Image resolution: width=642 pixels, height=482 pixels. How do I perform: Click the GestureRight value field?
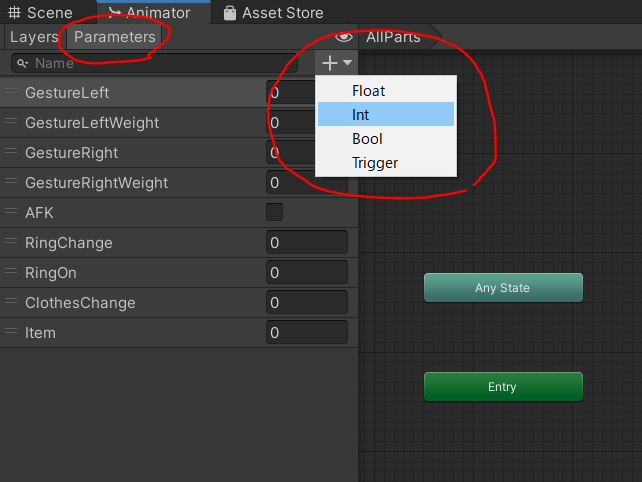(290, 153)
